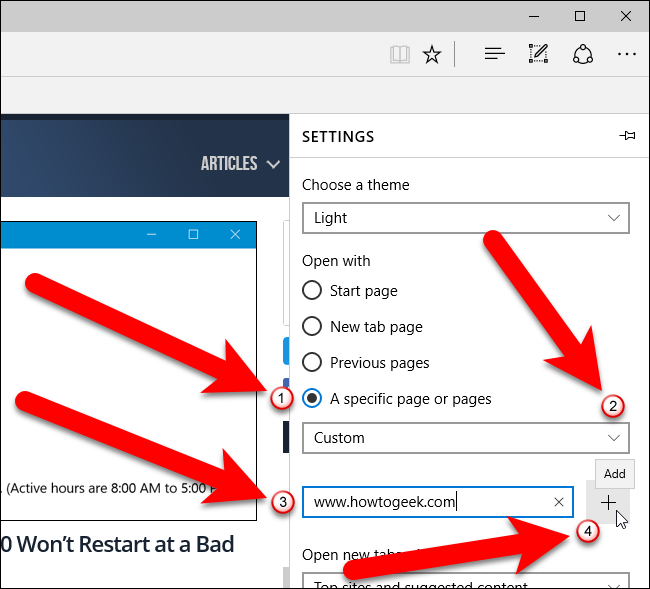Select the Previous pages option

pyautogui.click(x=312, y=362)
